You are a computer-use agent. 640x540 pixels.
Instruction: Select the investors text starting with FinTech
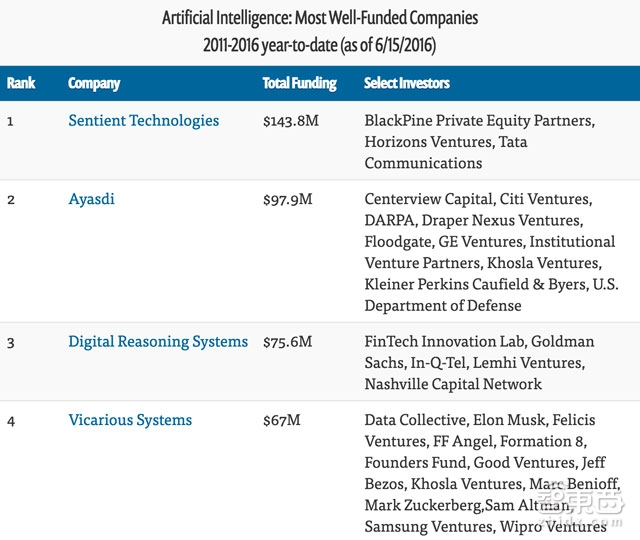(479, 363)
